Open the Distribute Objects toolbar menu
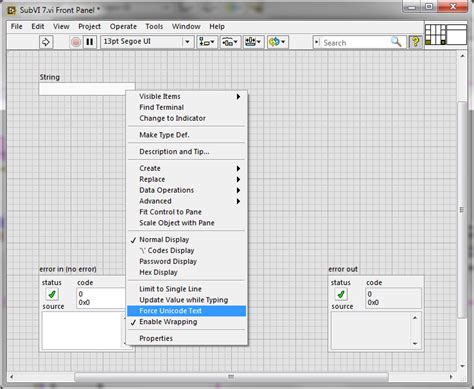This screenshot has height=389, width=474. click(230, 42)
